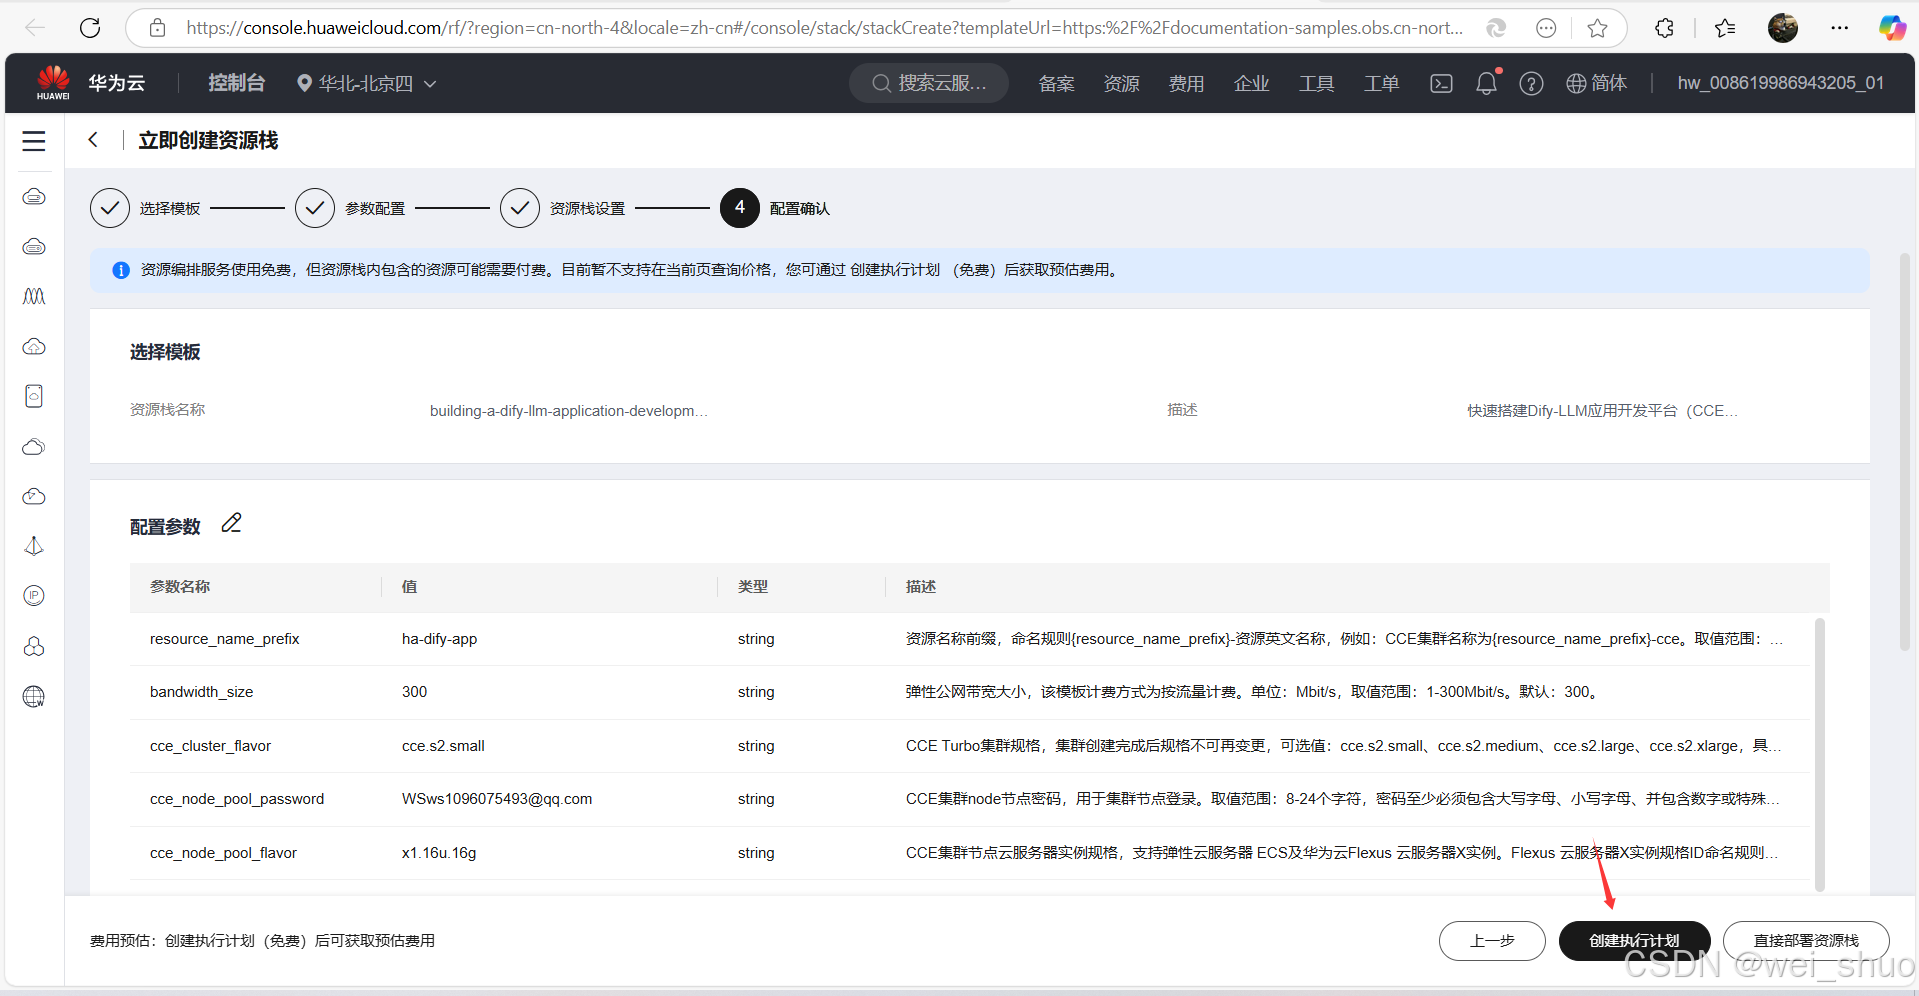This screenshot has width=1919, height=996.
Task: Click the search cloud services box
Action: tap(929, 83)
